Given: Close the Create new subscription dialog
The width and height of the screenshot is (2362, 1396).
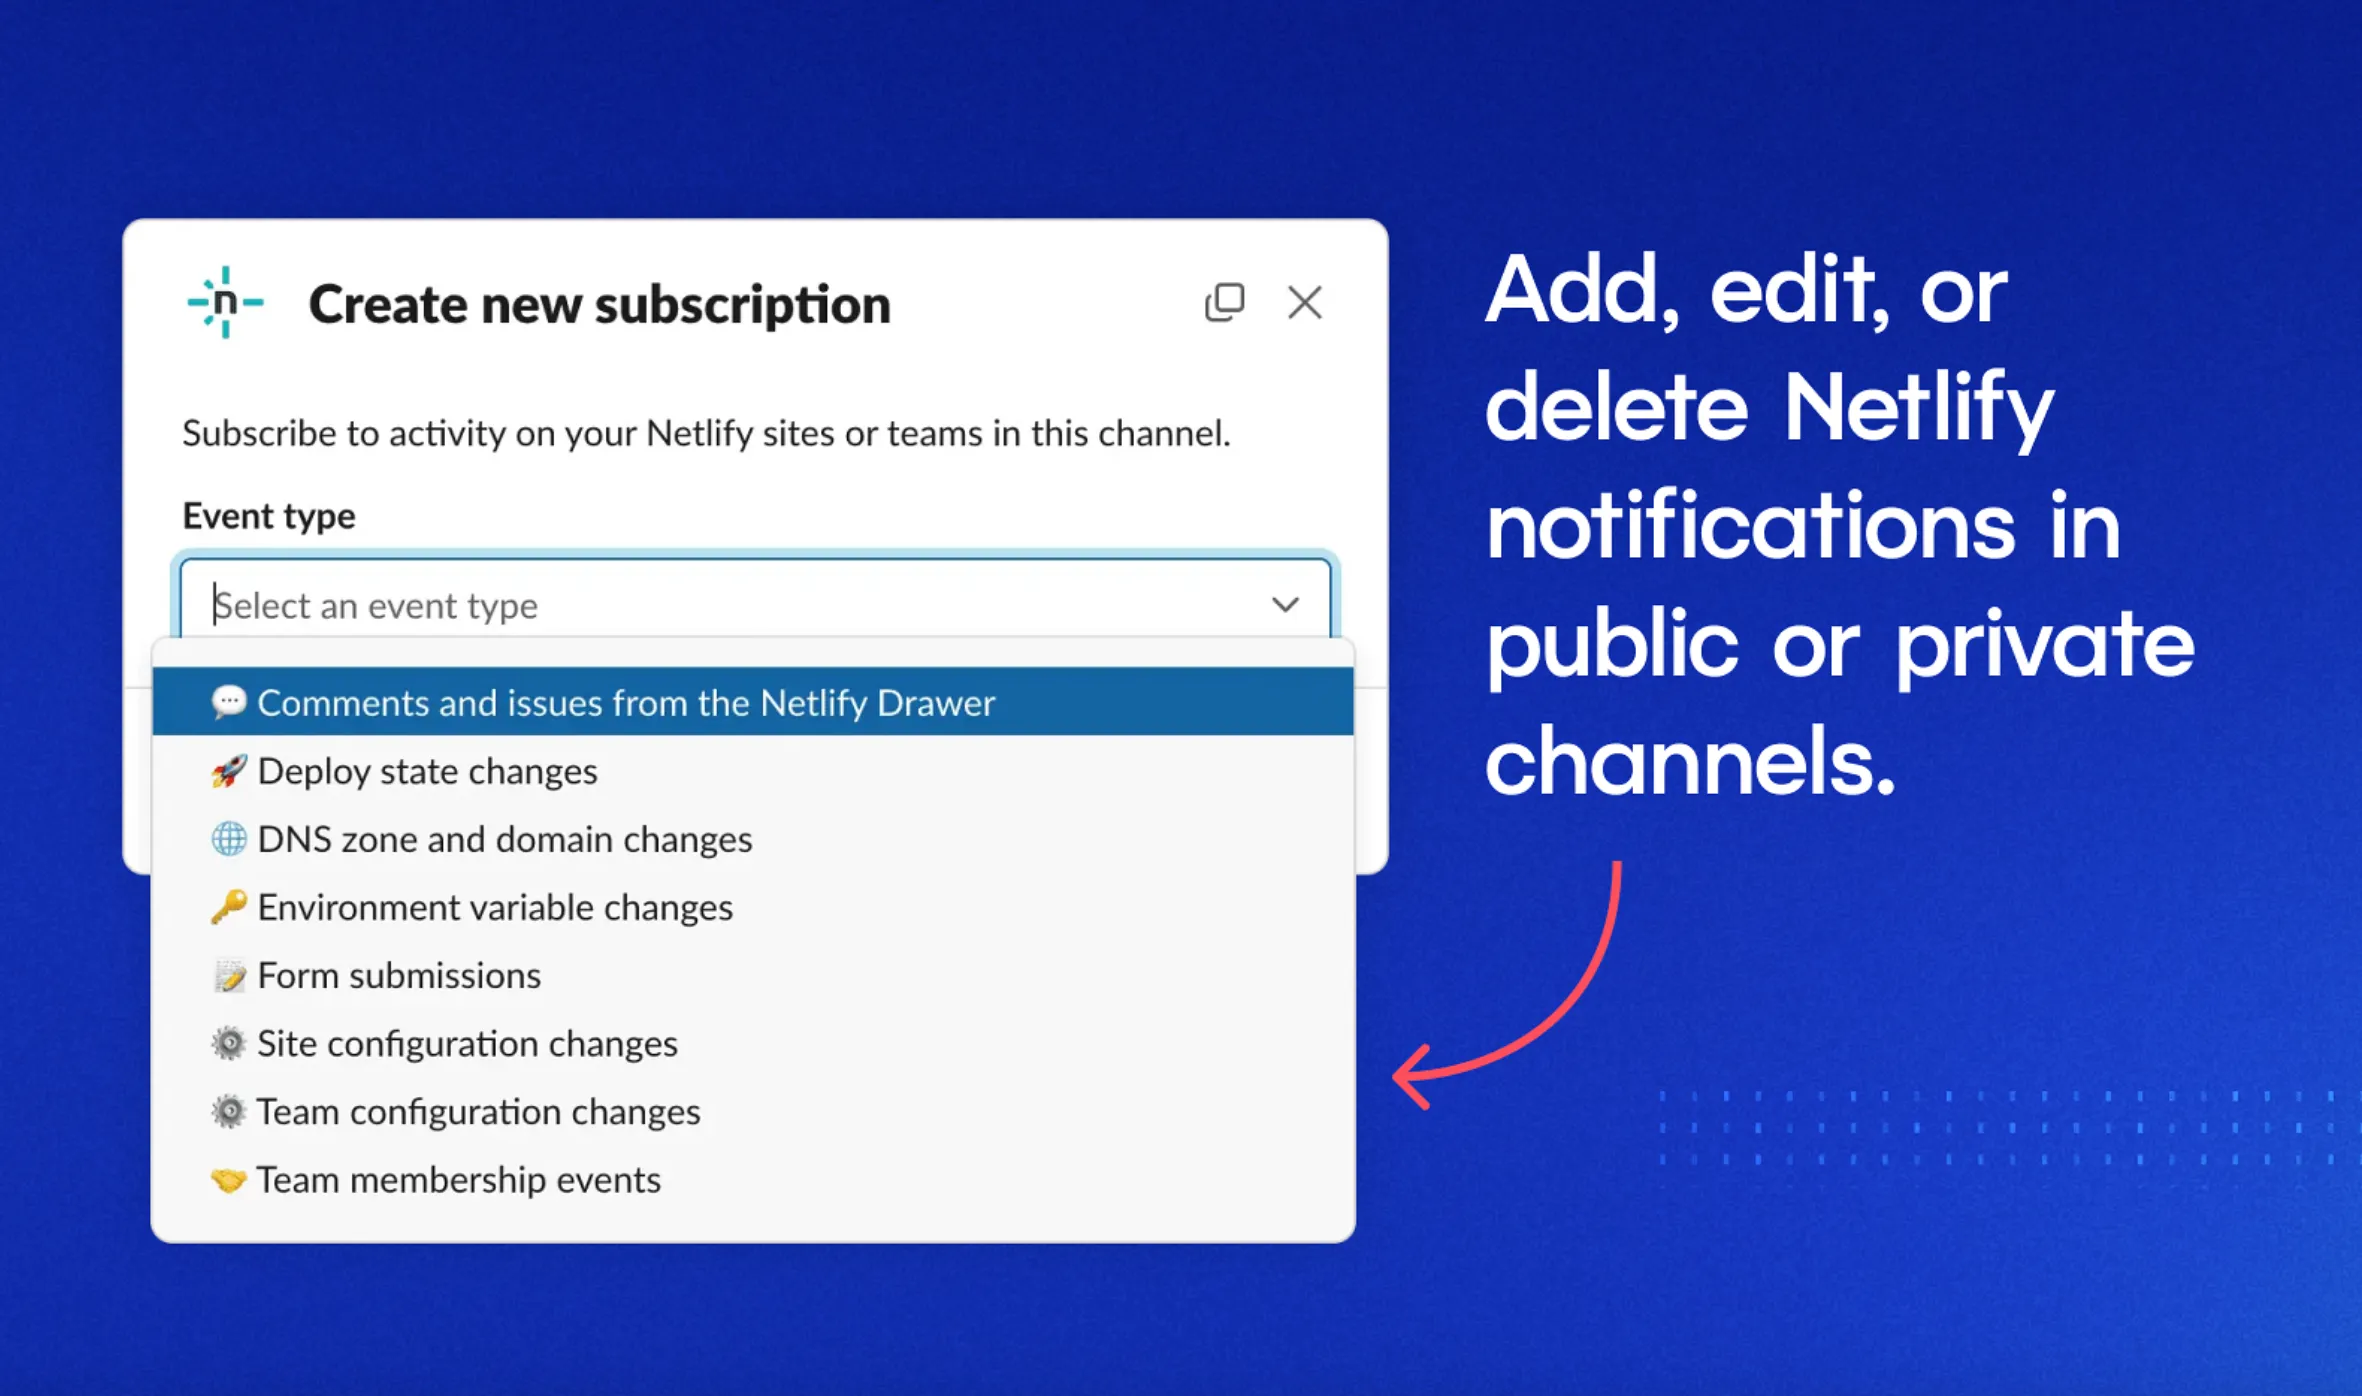Looking at the screenshot, I should pyautogui.click(x=1305, y=301).
